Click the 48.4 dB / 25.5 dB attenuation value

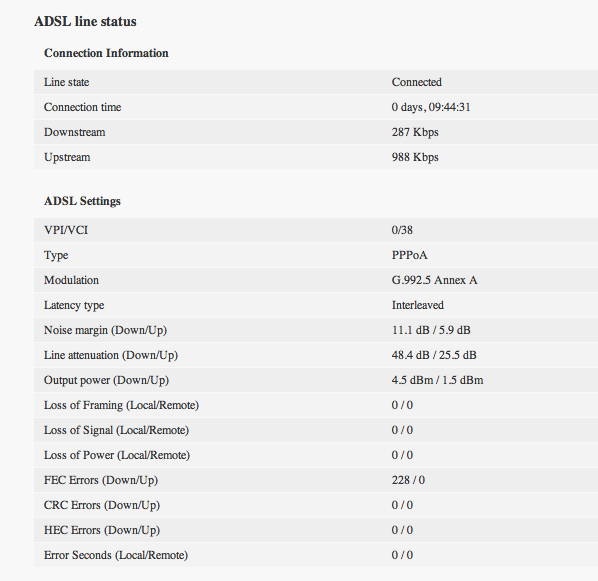pyautogui.click(x=434, y=355)
